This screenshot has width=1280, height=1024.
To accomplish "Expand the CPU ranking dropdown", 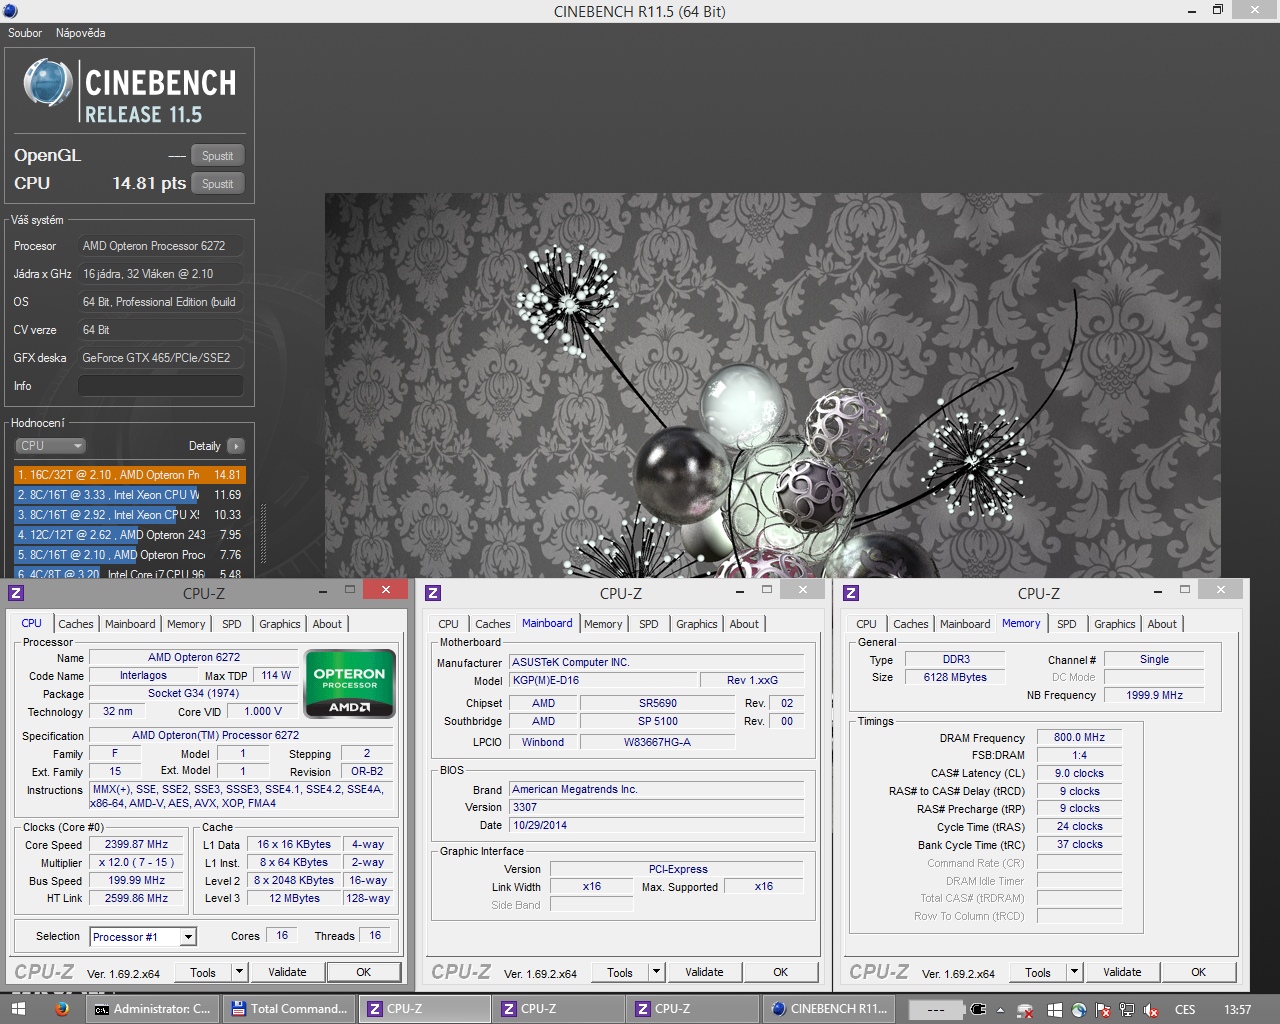I will point(50,446).
